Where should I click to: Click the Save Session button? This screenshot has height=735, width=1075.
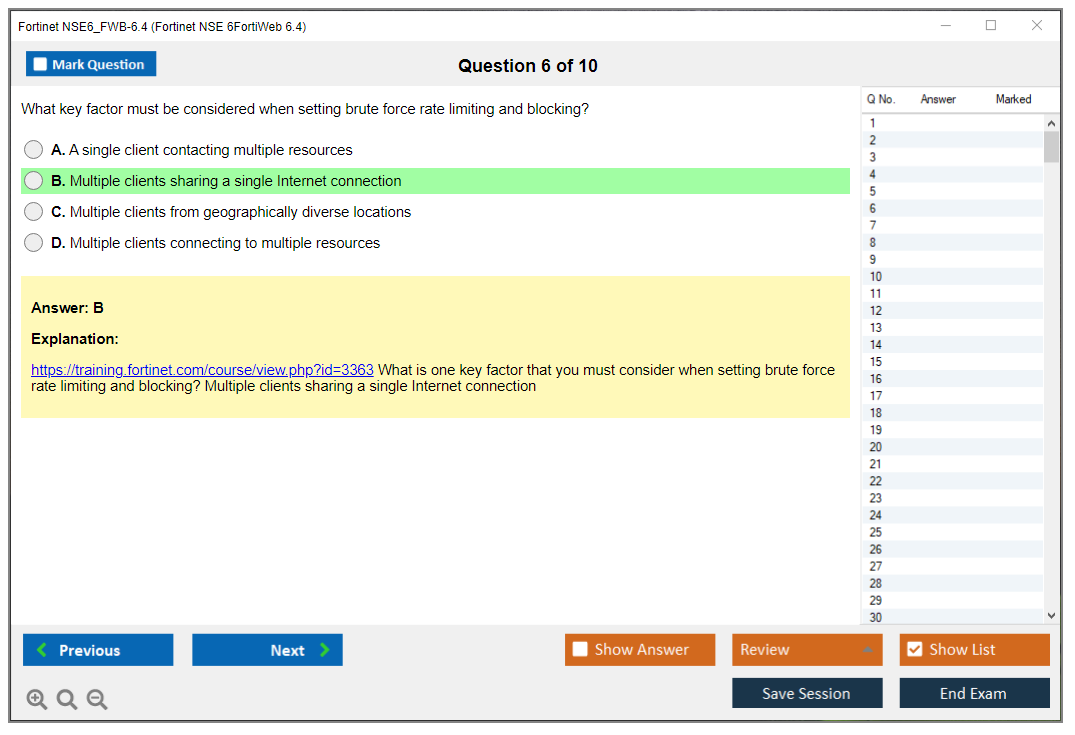(806, 693)
